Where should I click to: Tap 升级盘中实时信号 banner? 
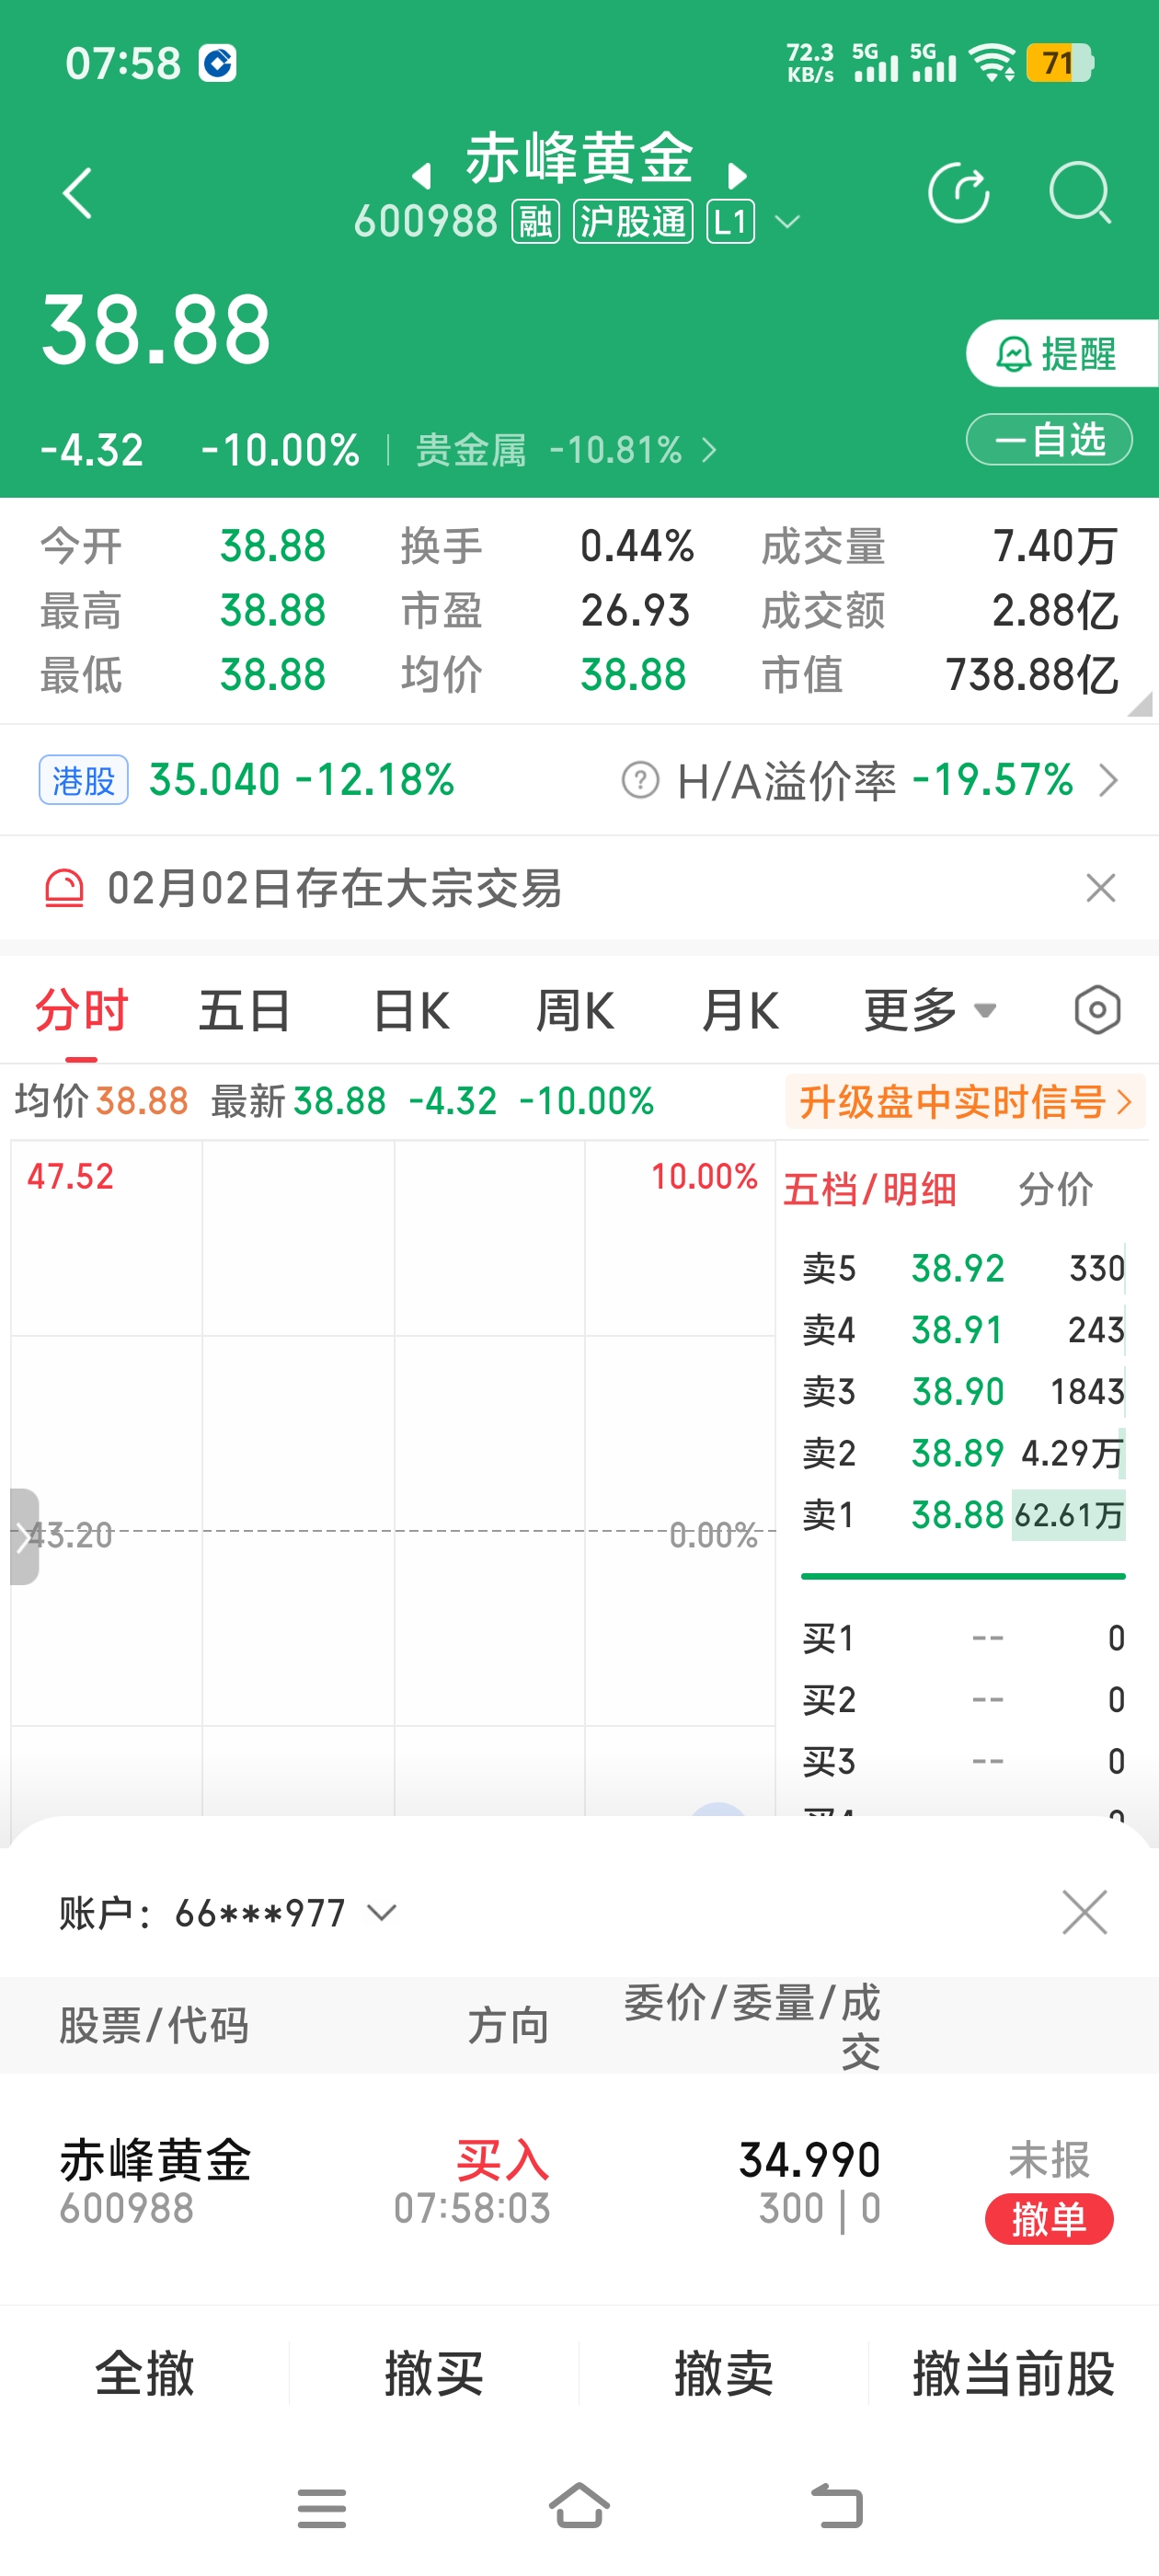coord(965,1102)
